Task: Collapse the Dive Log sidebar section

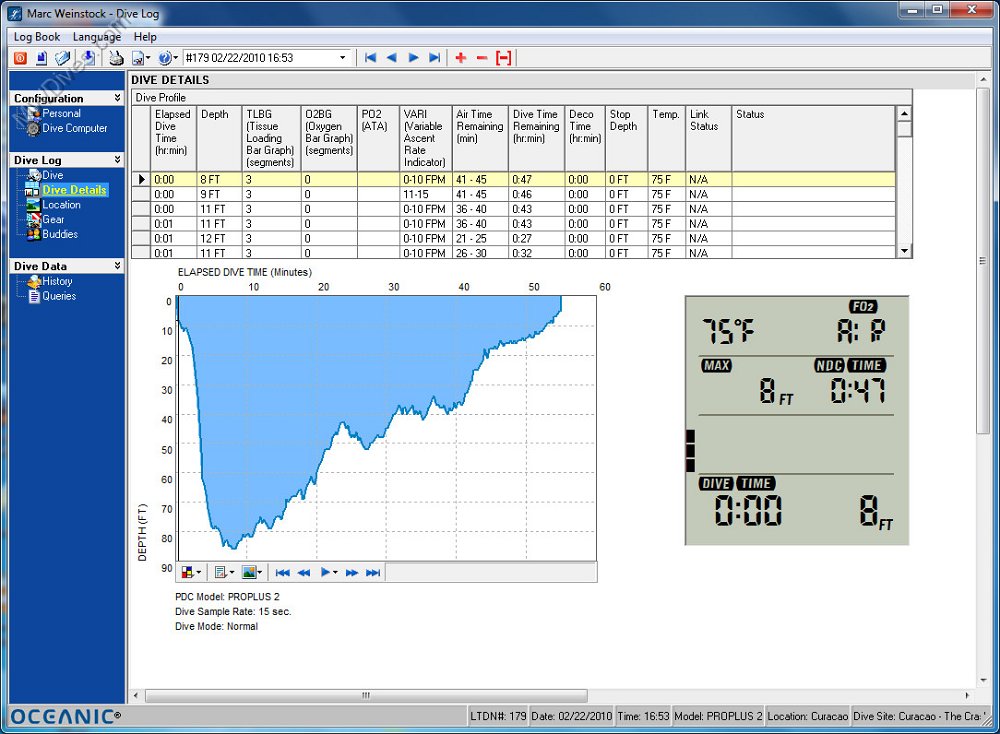Action: point(117,159)
